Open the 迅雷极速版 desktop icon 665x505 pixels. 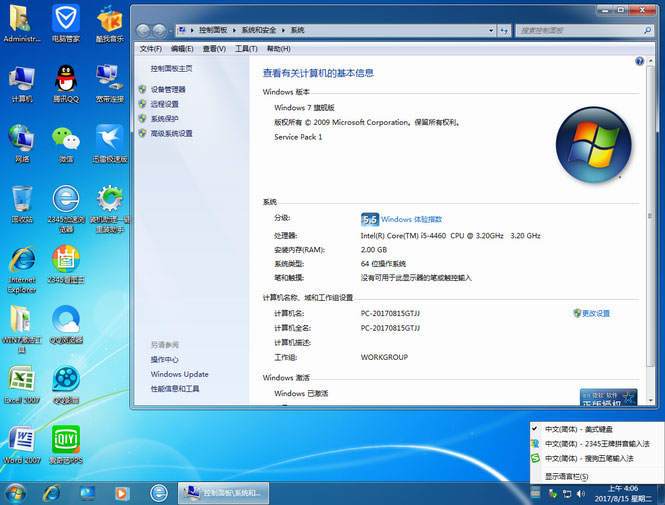(109, 144)
